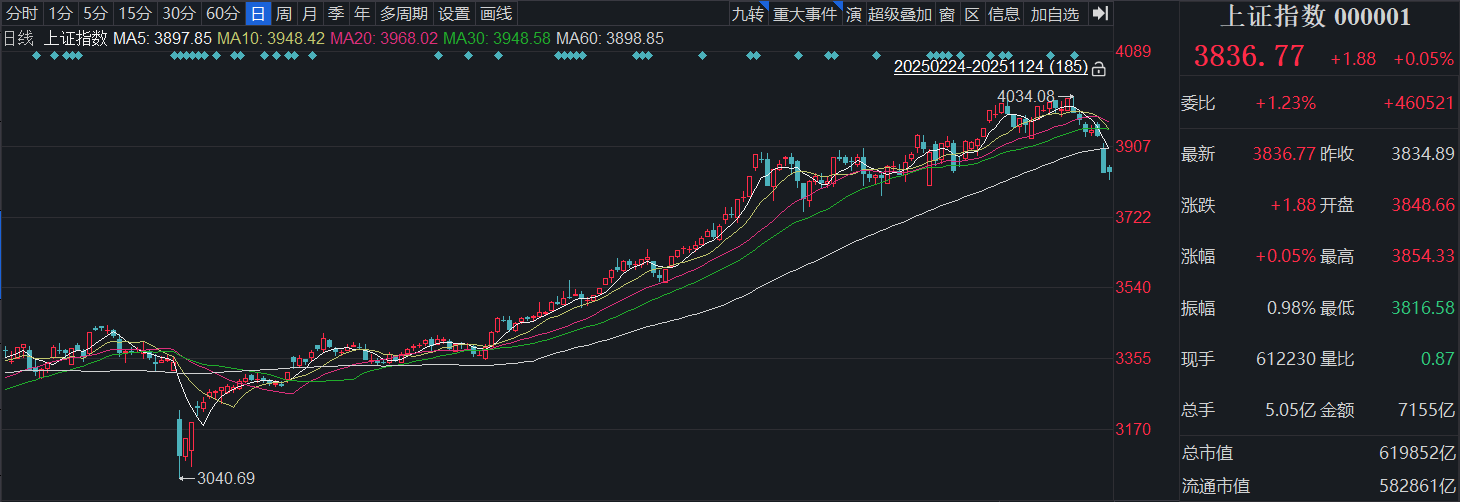Toggle the 重大事件 markers

804,14
